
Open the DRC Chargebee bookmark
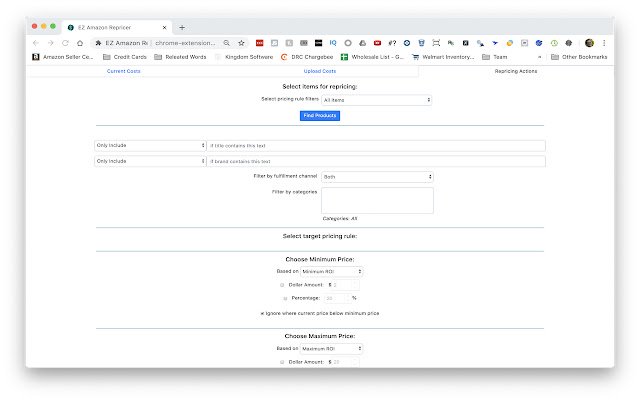tap(307, 57)
